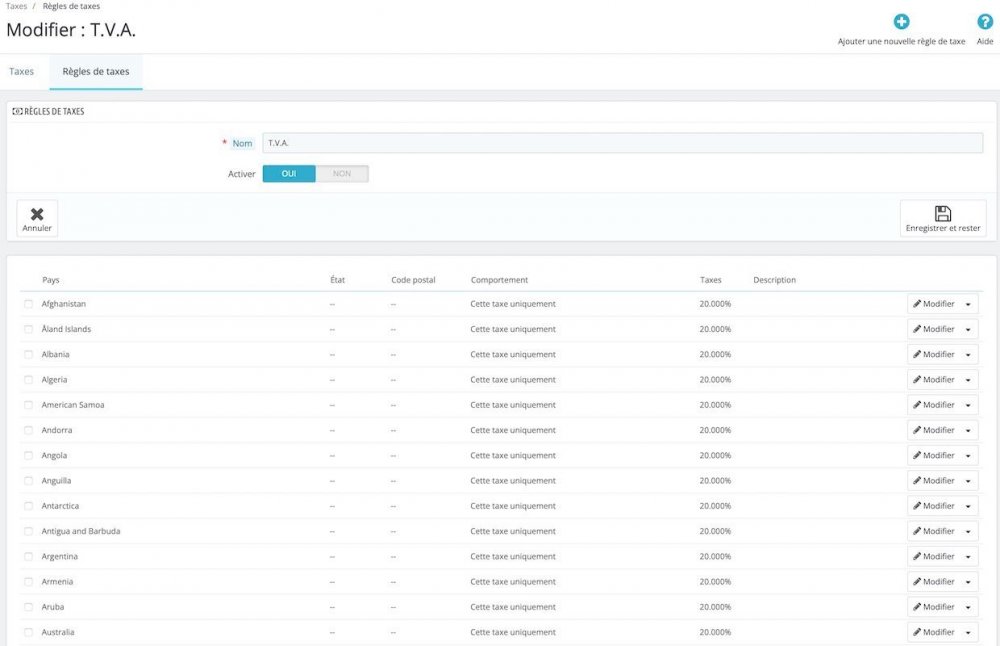Open the Aide help question-mark icon

(x=985, y=22)
